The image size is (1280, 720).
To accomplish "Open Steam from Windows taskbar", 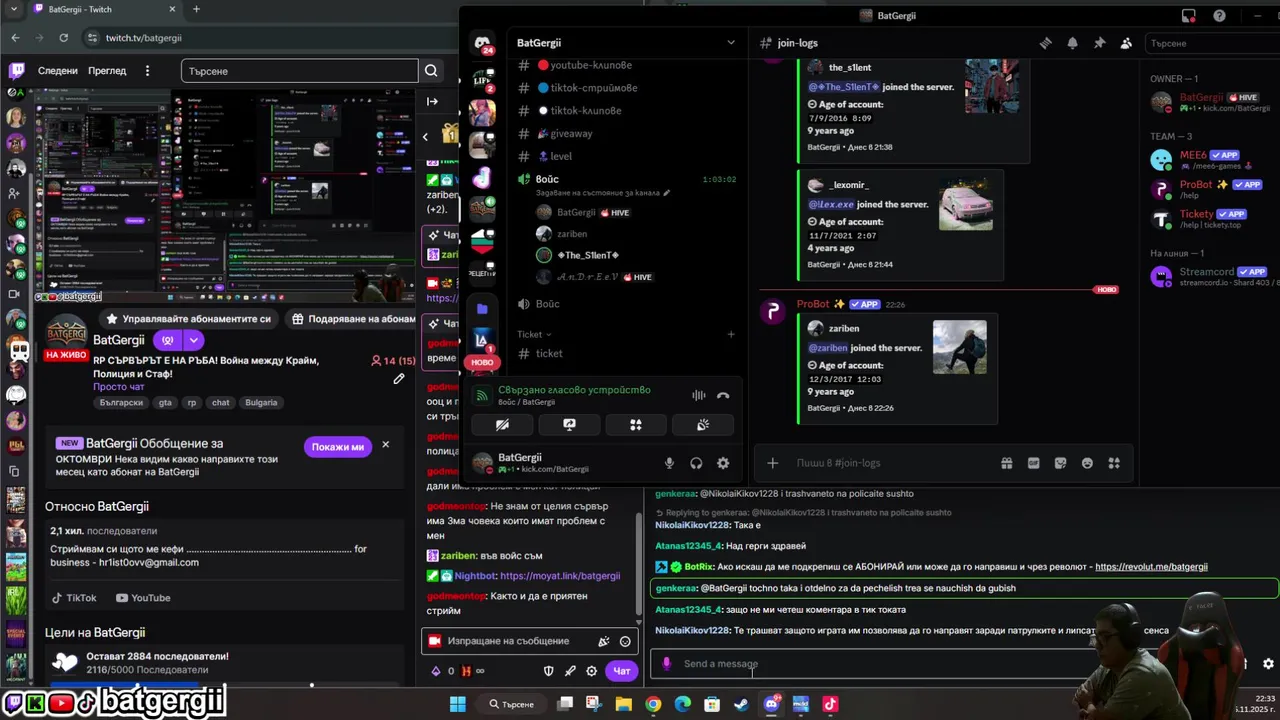I will 741,704.
